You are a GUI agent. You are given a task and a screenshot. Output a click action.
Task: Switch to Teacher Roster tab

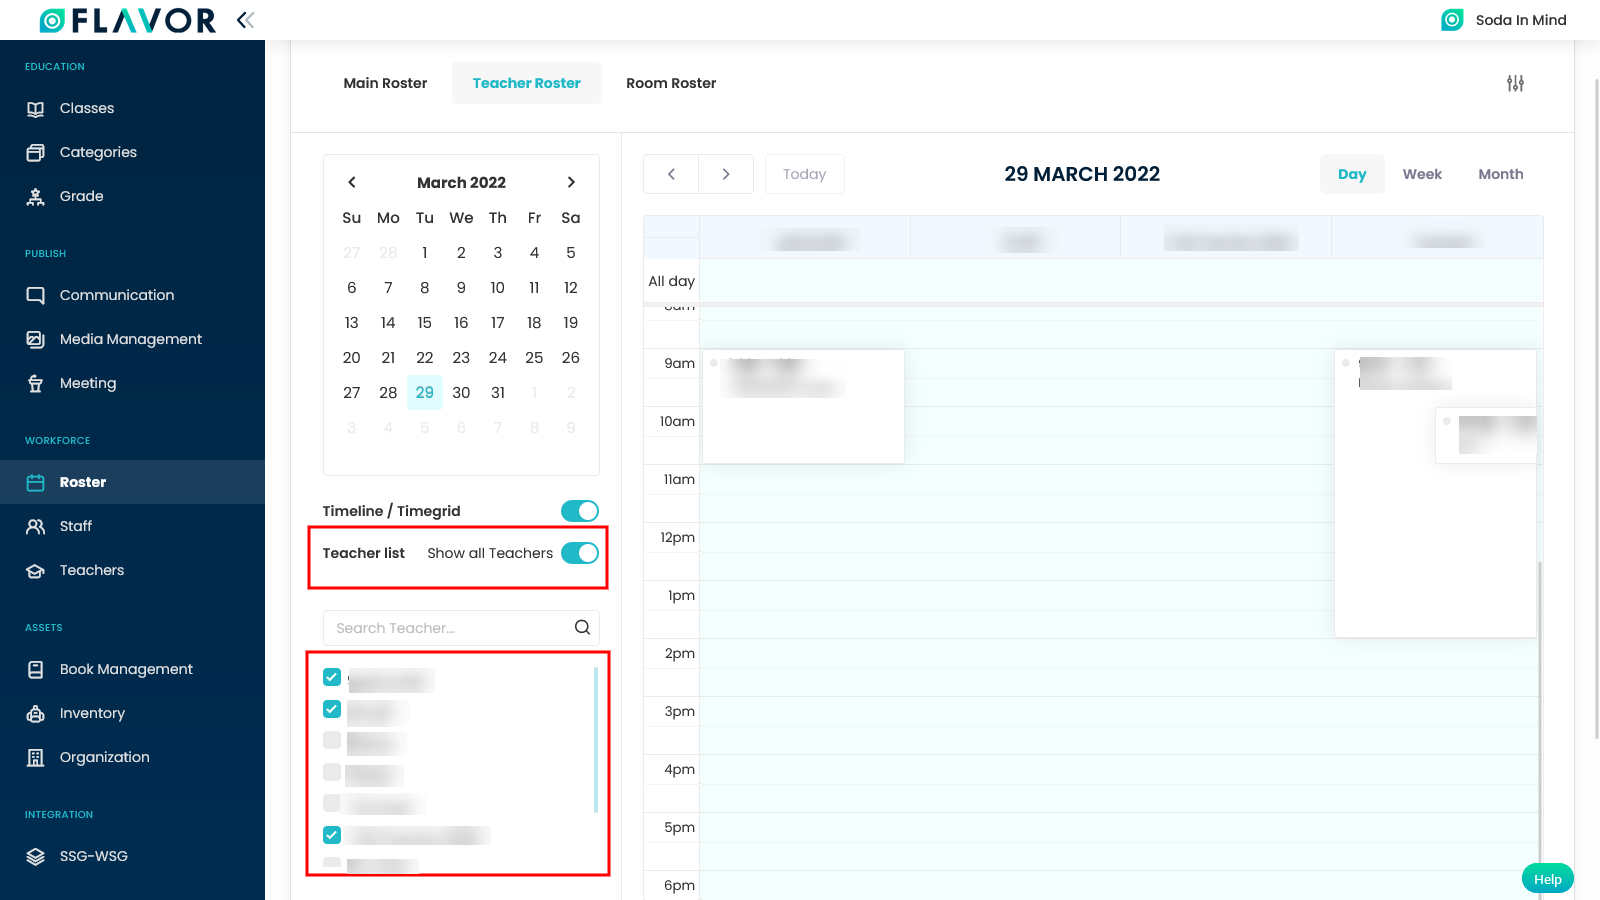pos(527,83)
